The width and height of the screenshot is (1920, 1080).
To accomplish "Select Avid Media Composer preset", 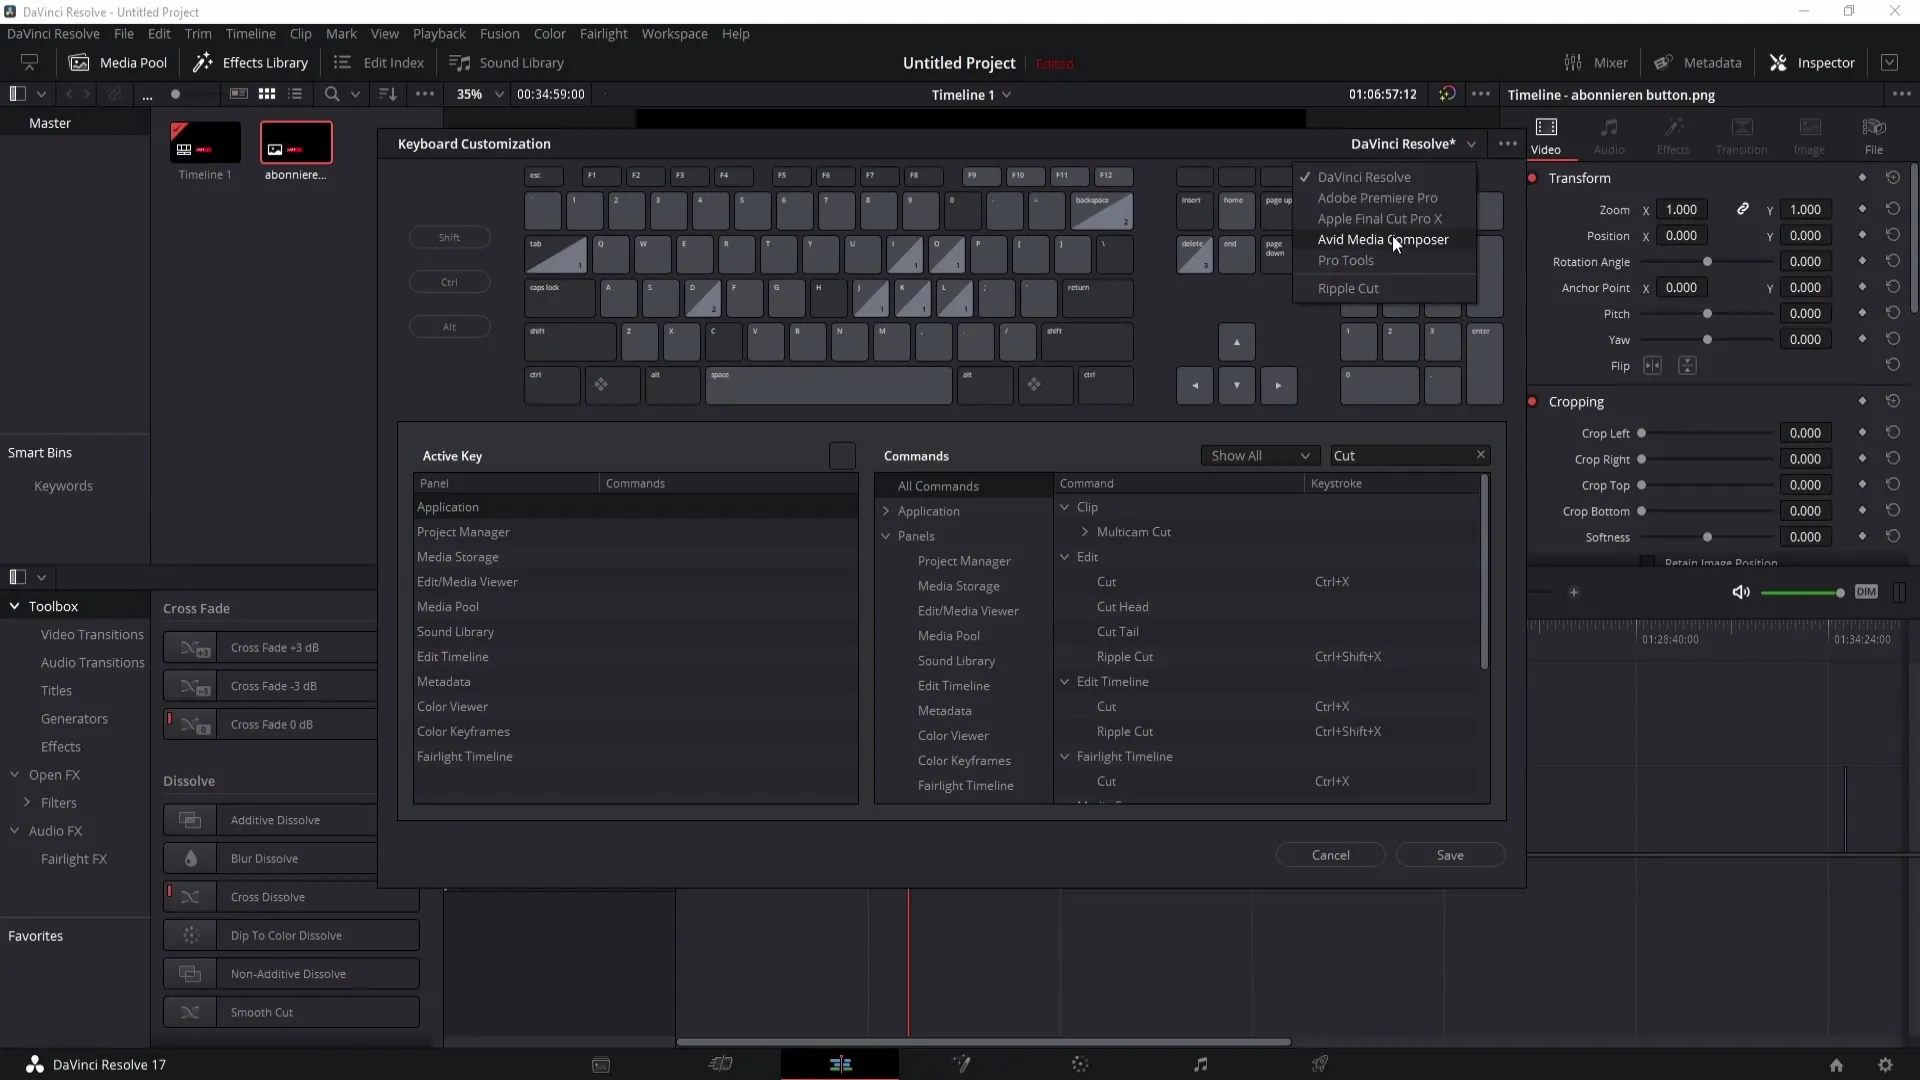I will click(x=1383, y=240).
